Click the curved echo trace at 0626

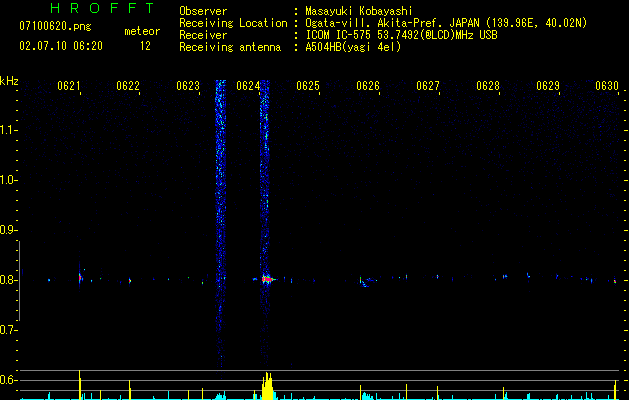(366, 282)
